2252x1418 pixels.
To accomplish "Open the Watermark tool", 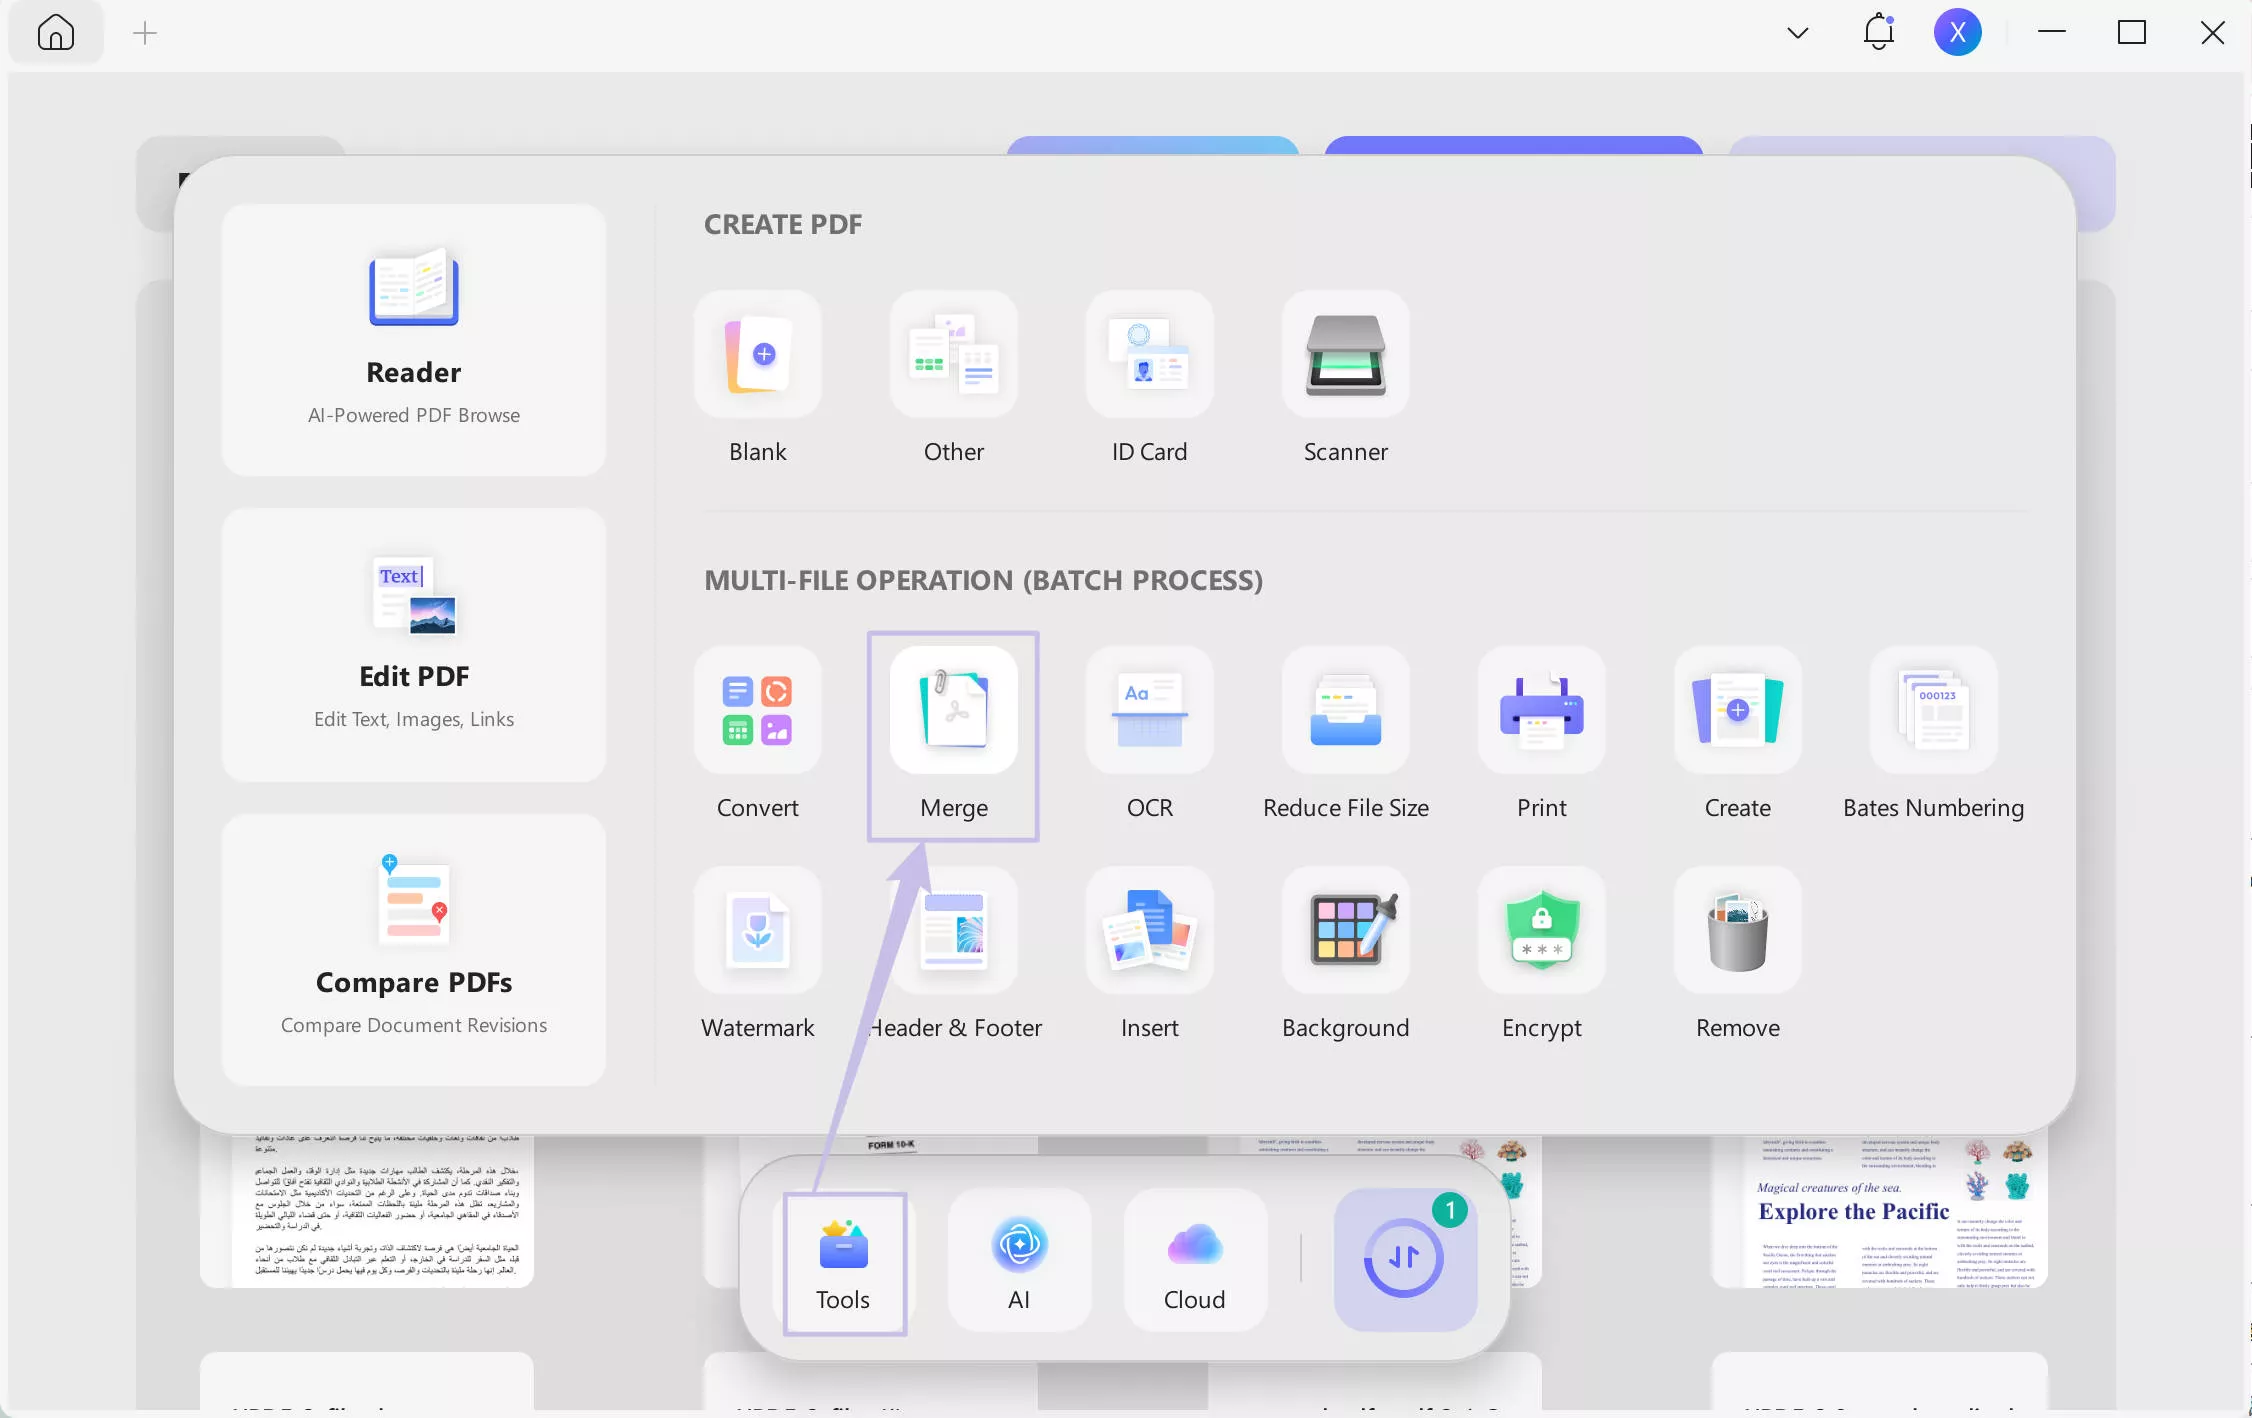I will [757, 931].
